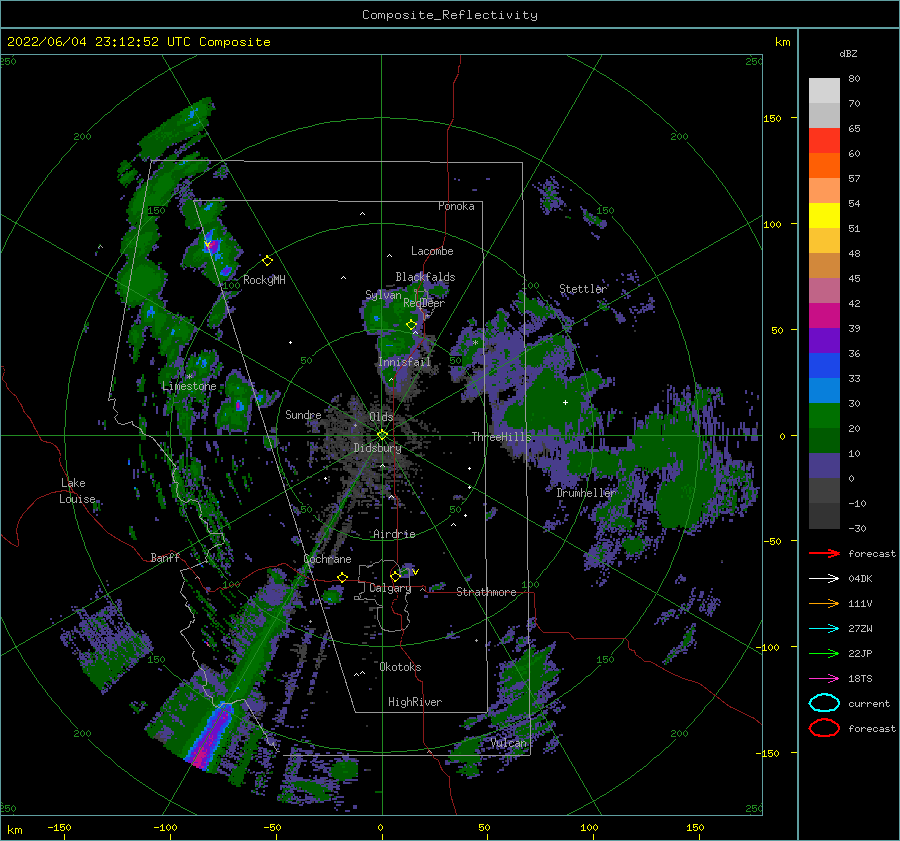This screenshot has height=841, width=900.
Task: Click the Stettler label
Action: point(583,289)
